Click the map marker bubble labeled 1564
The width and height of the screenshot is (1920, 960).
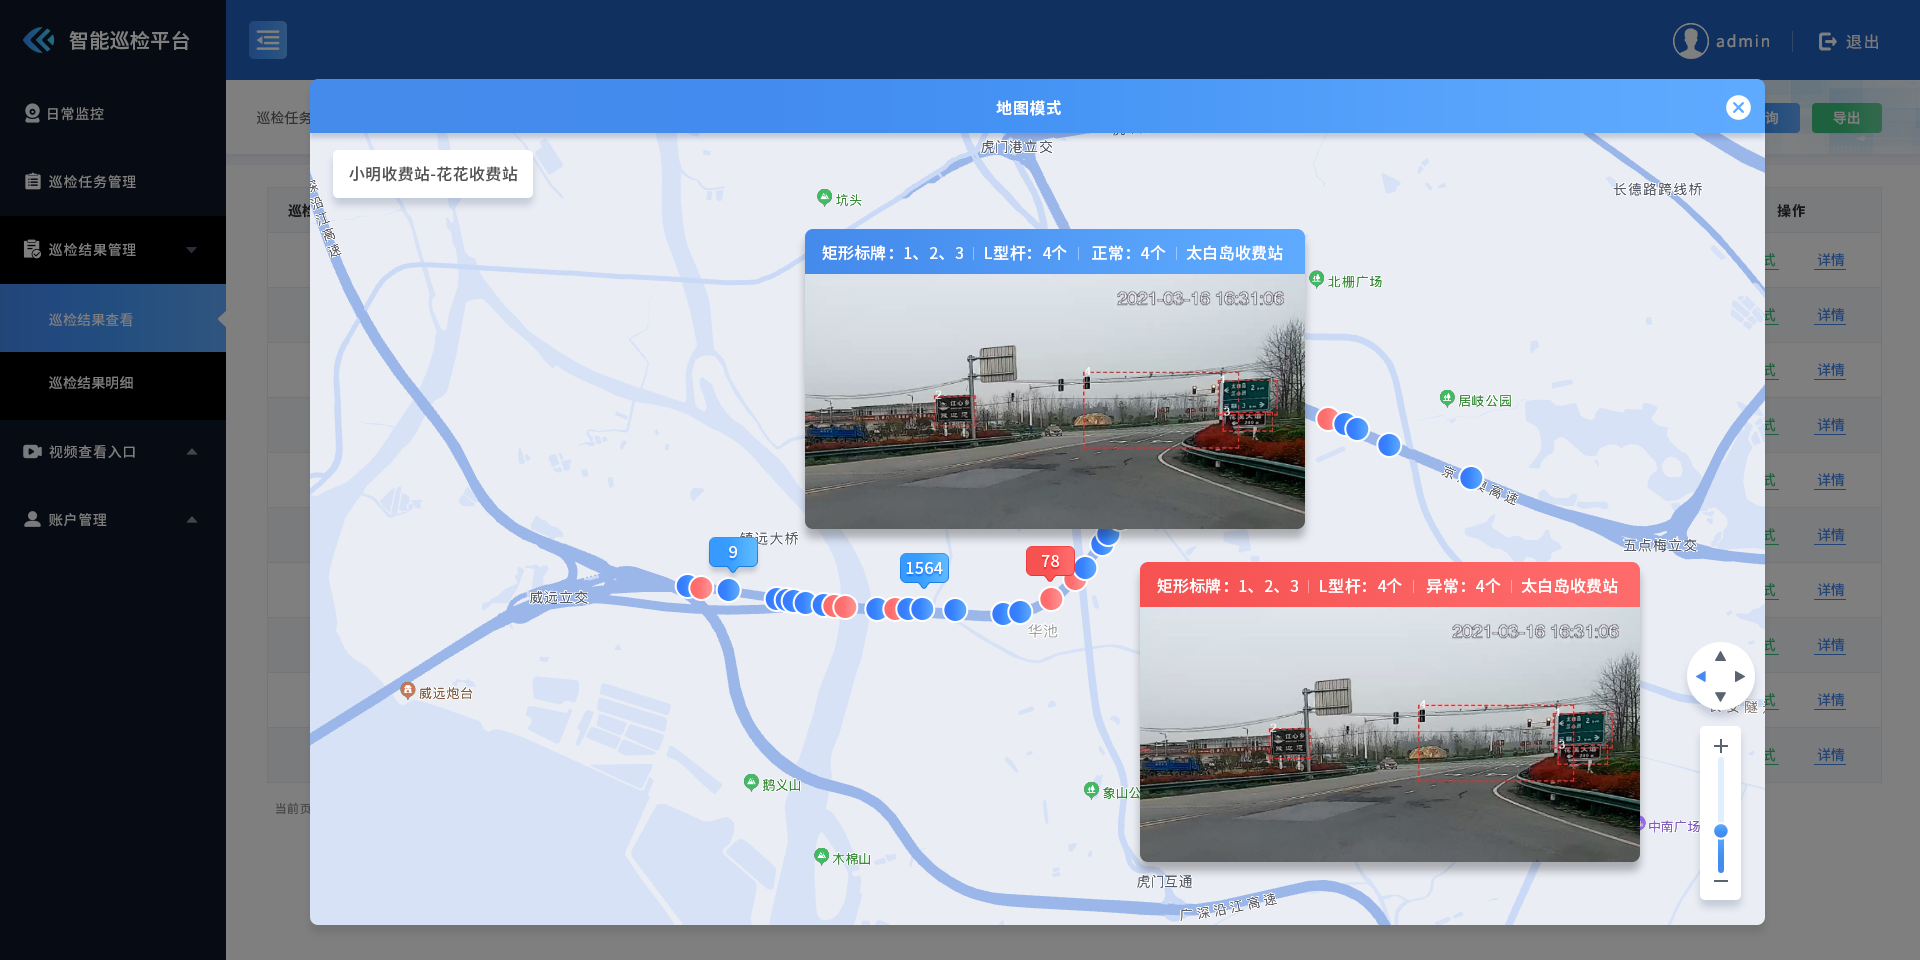(924, 569)
